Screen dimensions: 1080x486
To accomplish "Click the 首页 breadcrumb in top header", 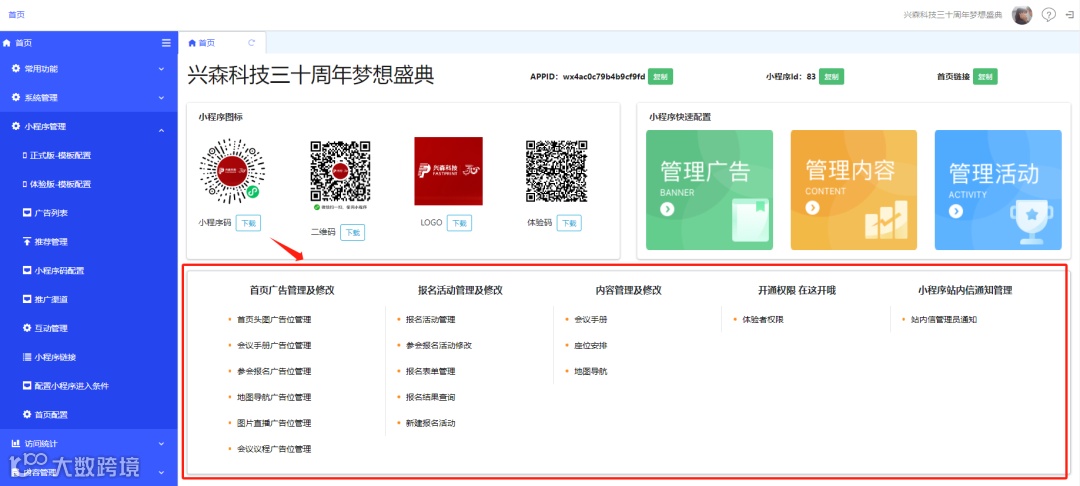I will point(17,14).
